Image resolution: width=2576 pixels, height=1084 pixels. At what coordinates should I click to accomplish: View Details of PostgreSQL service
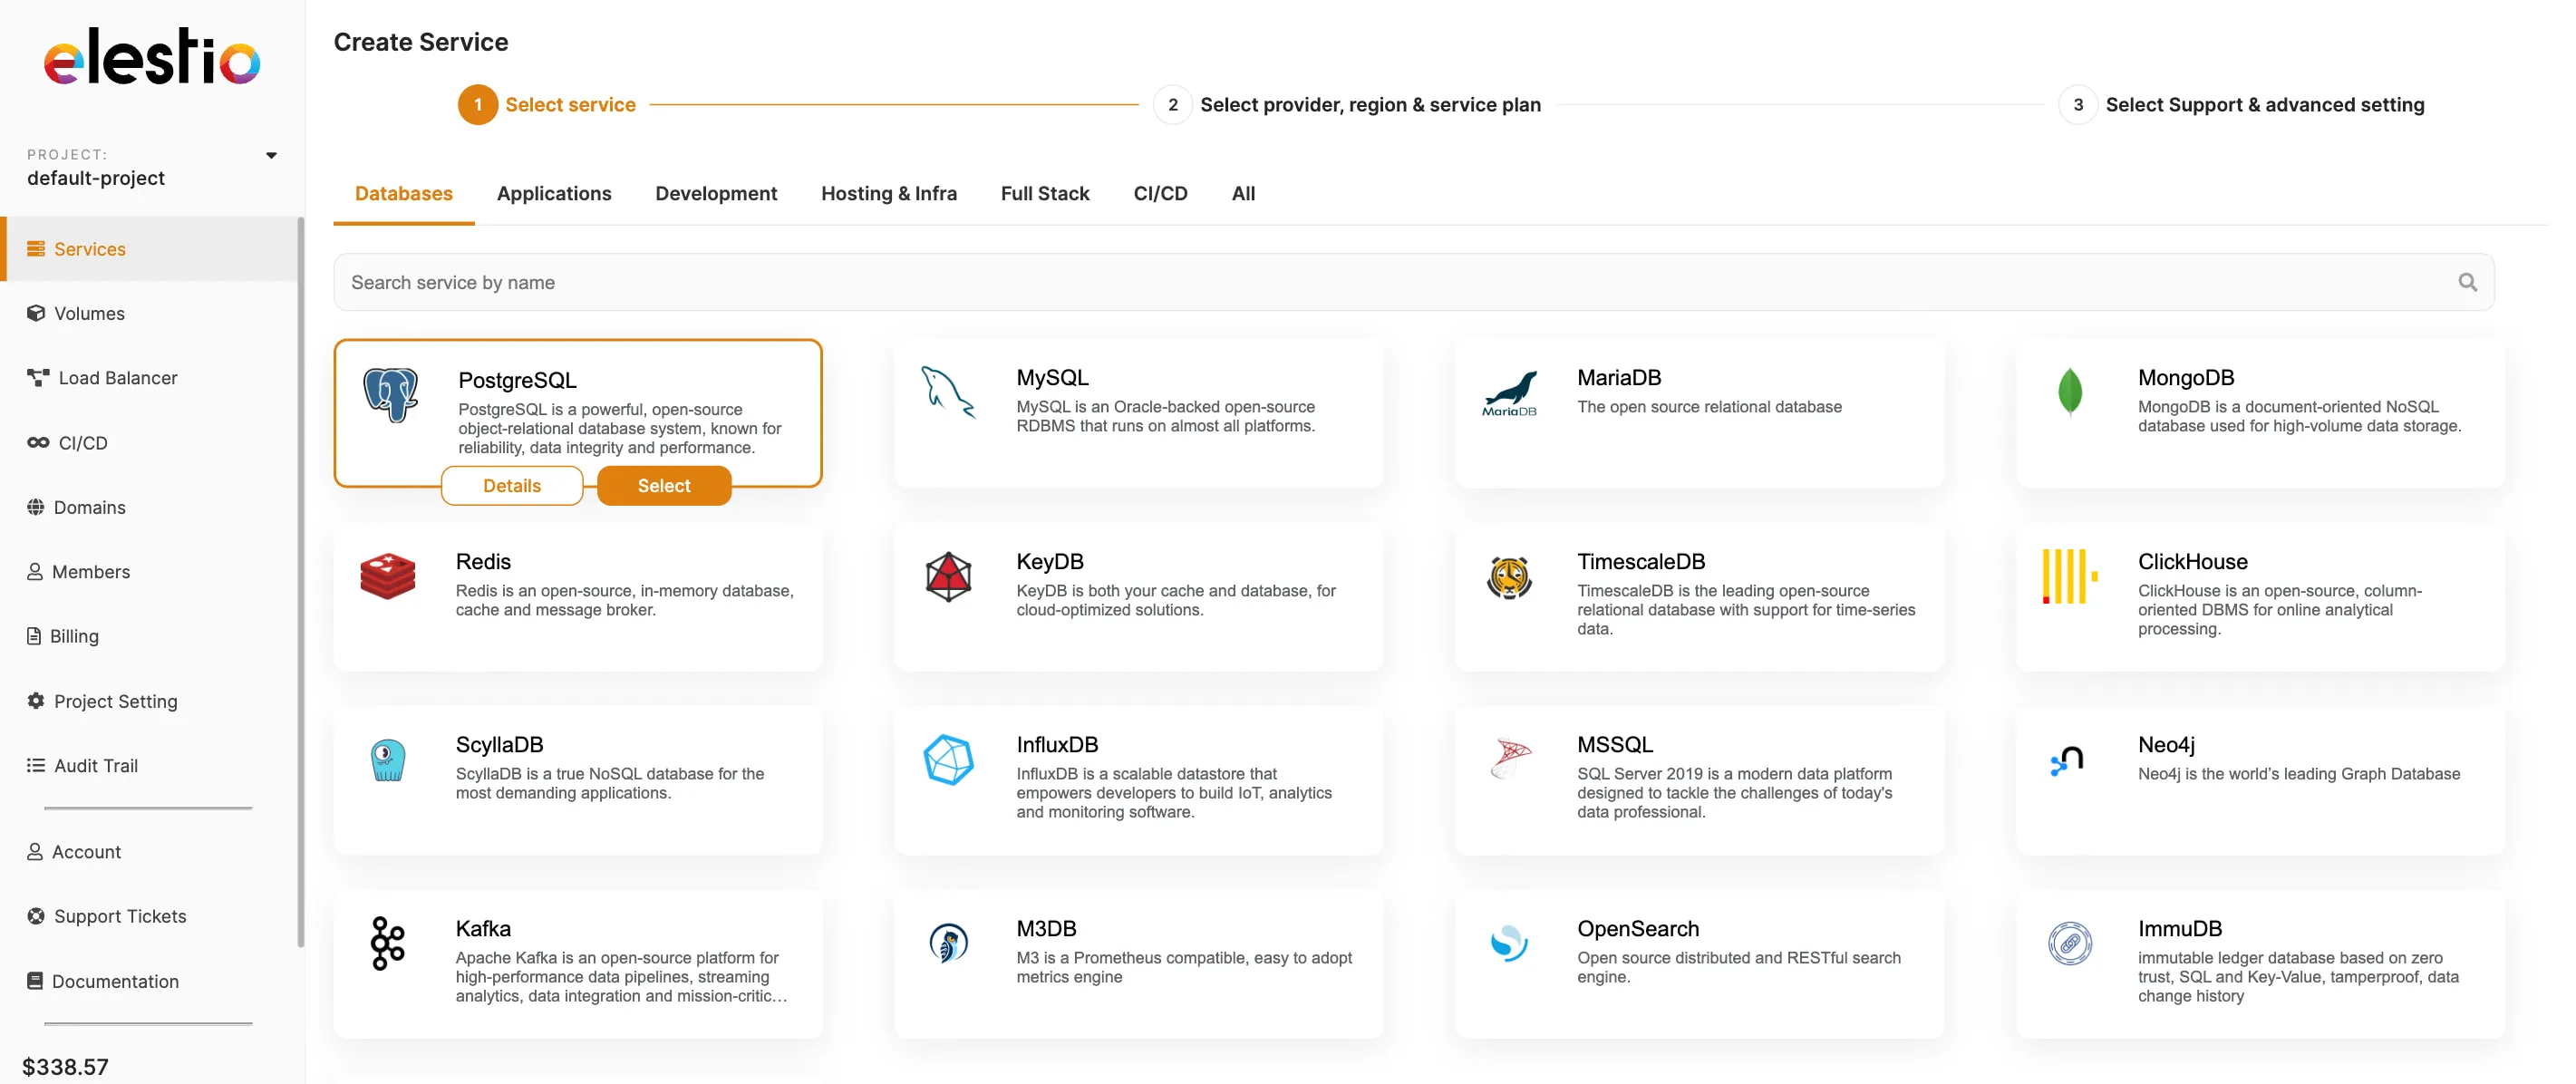tap(512, 485)
